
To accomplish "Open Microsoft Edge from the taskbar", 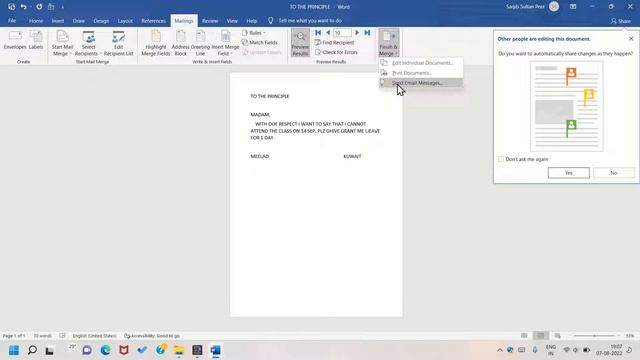I will coord(105,350).
